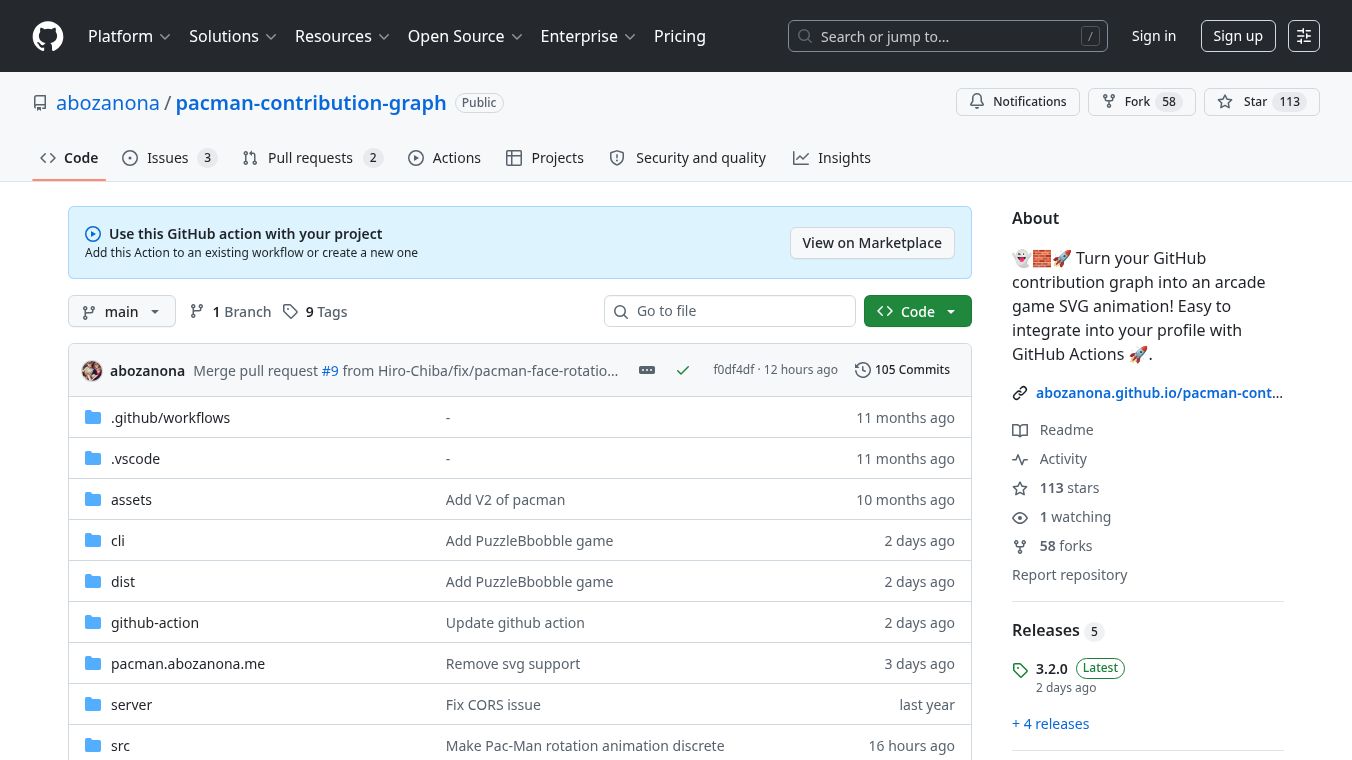Click the folder icon for dist
1352x760 pixels.
(x=93, y=582)
